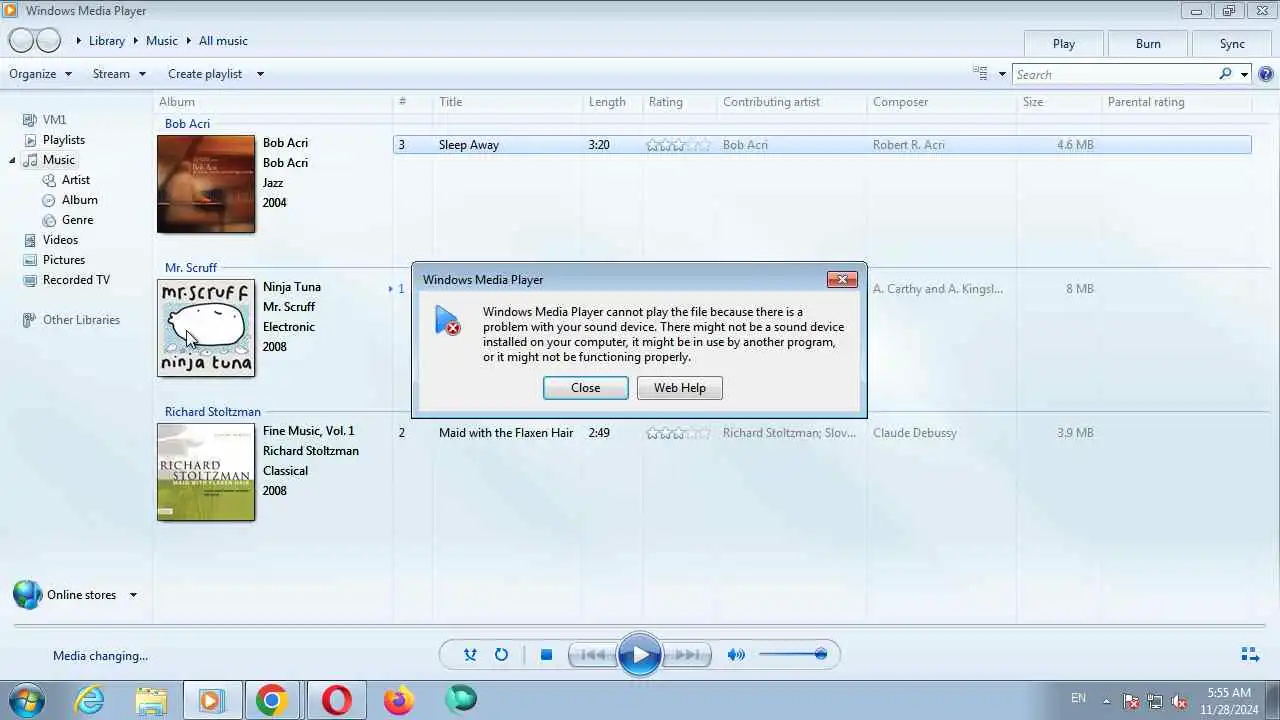Select Album under Music

click(x=80, y=200)
